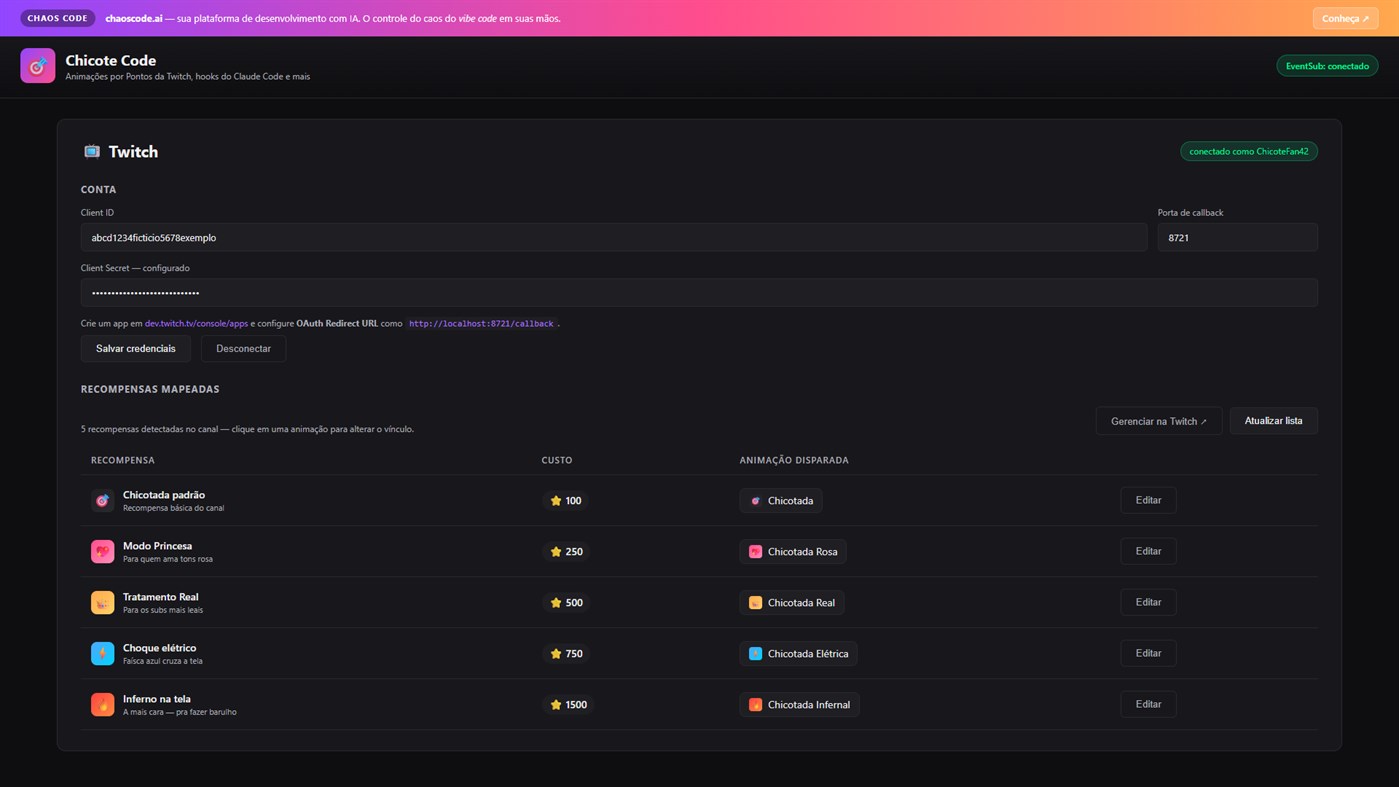The height and width of the screenshot is (787, 1399).
Task: Focus the Client ID input field
Action: click(x=614, y=237)
